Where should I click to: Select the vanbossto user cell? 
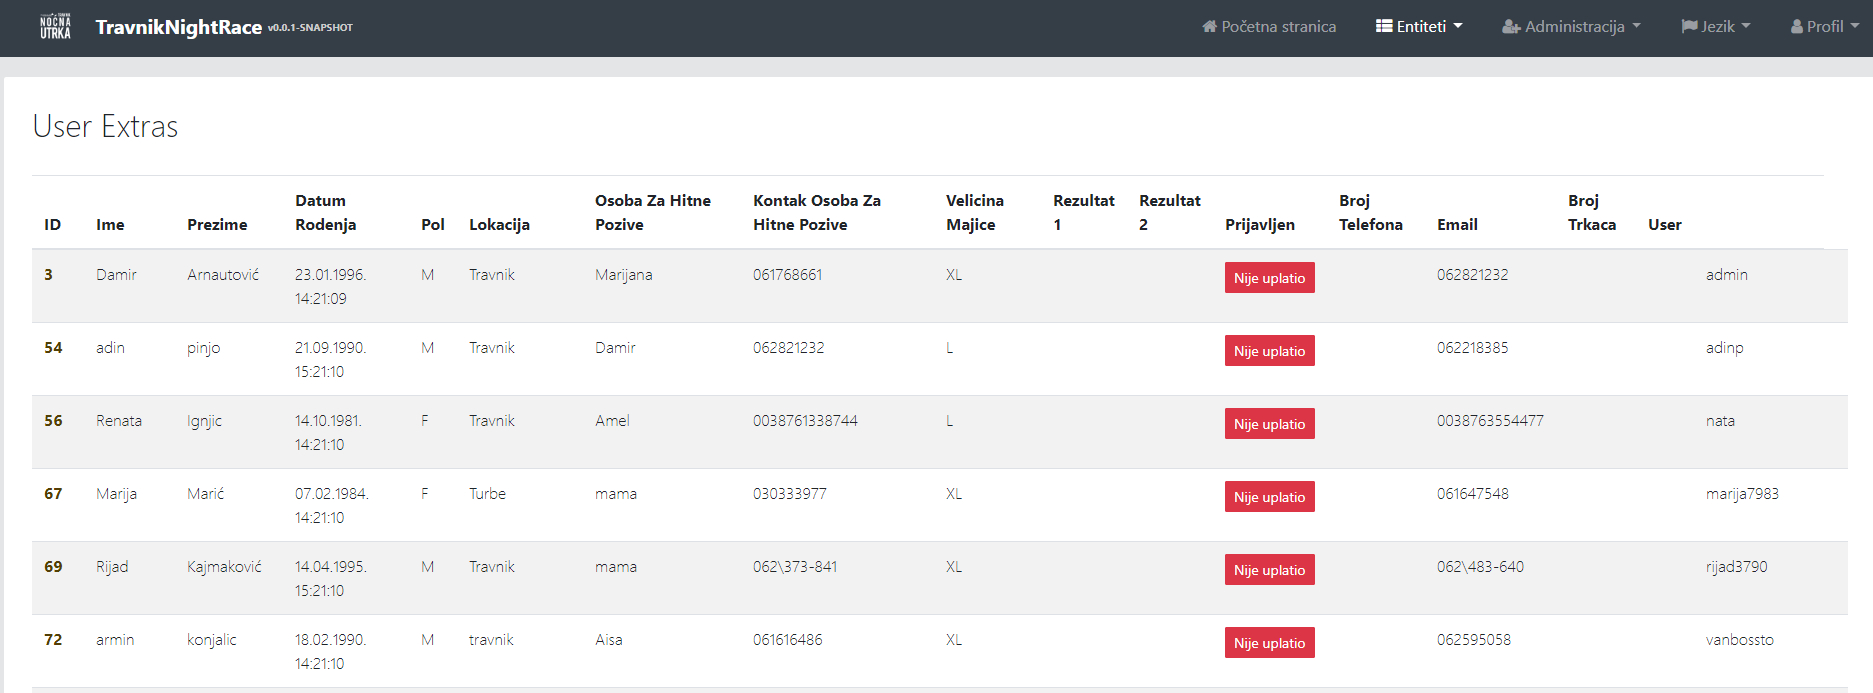(1740, 640)
